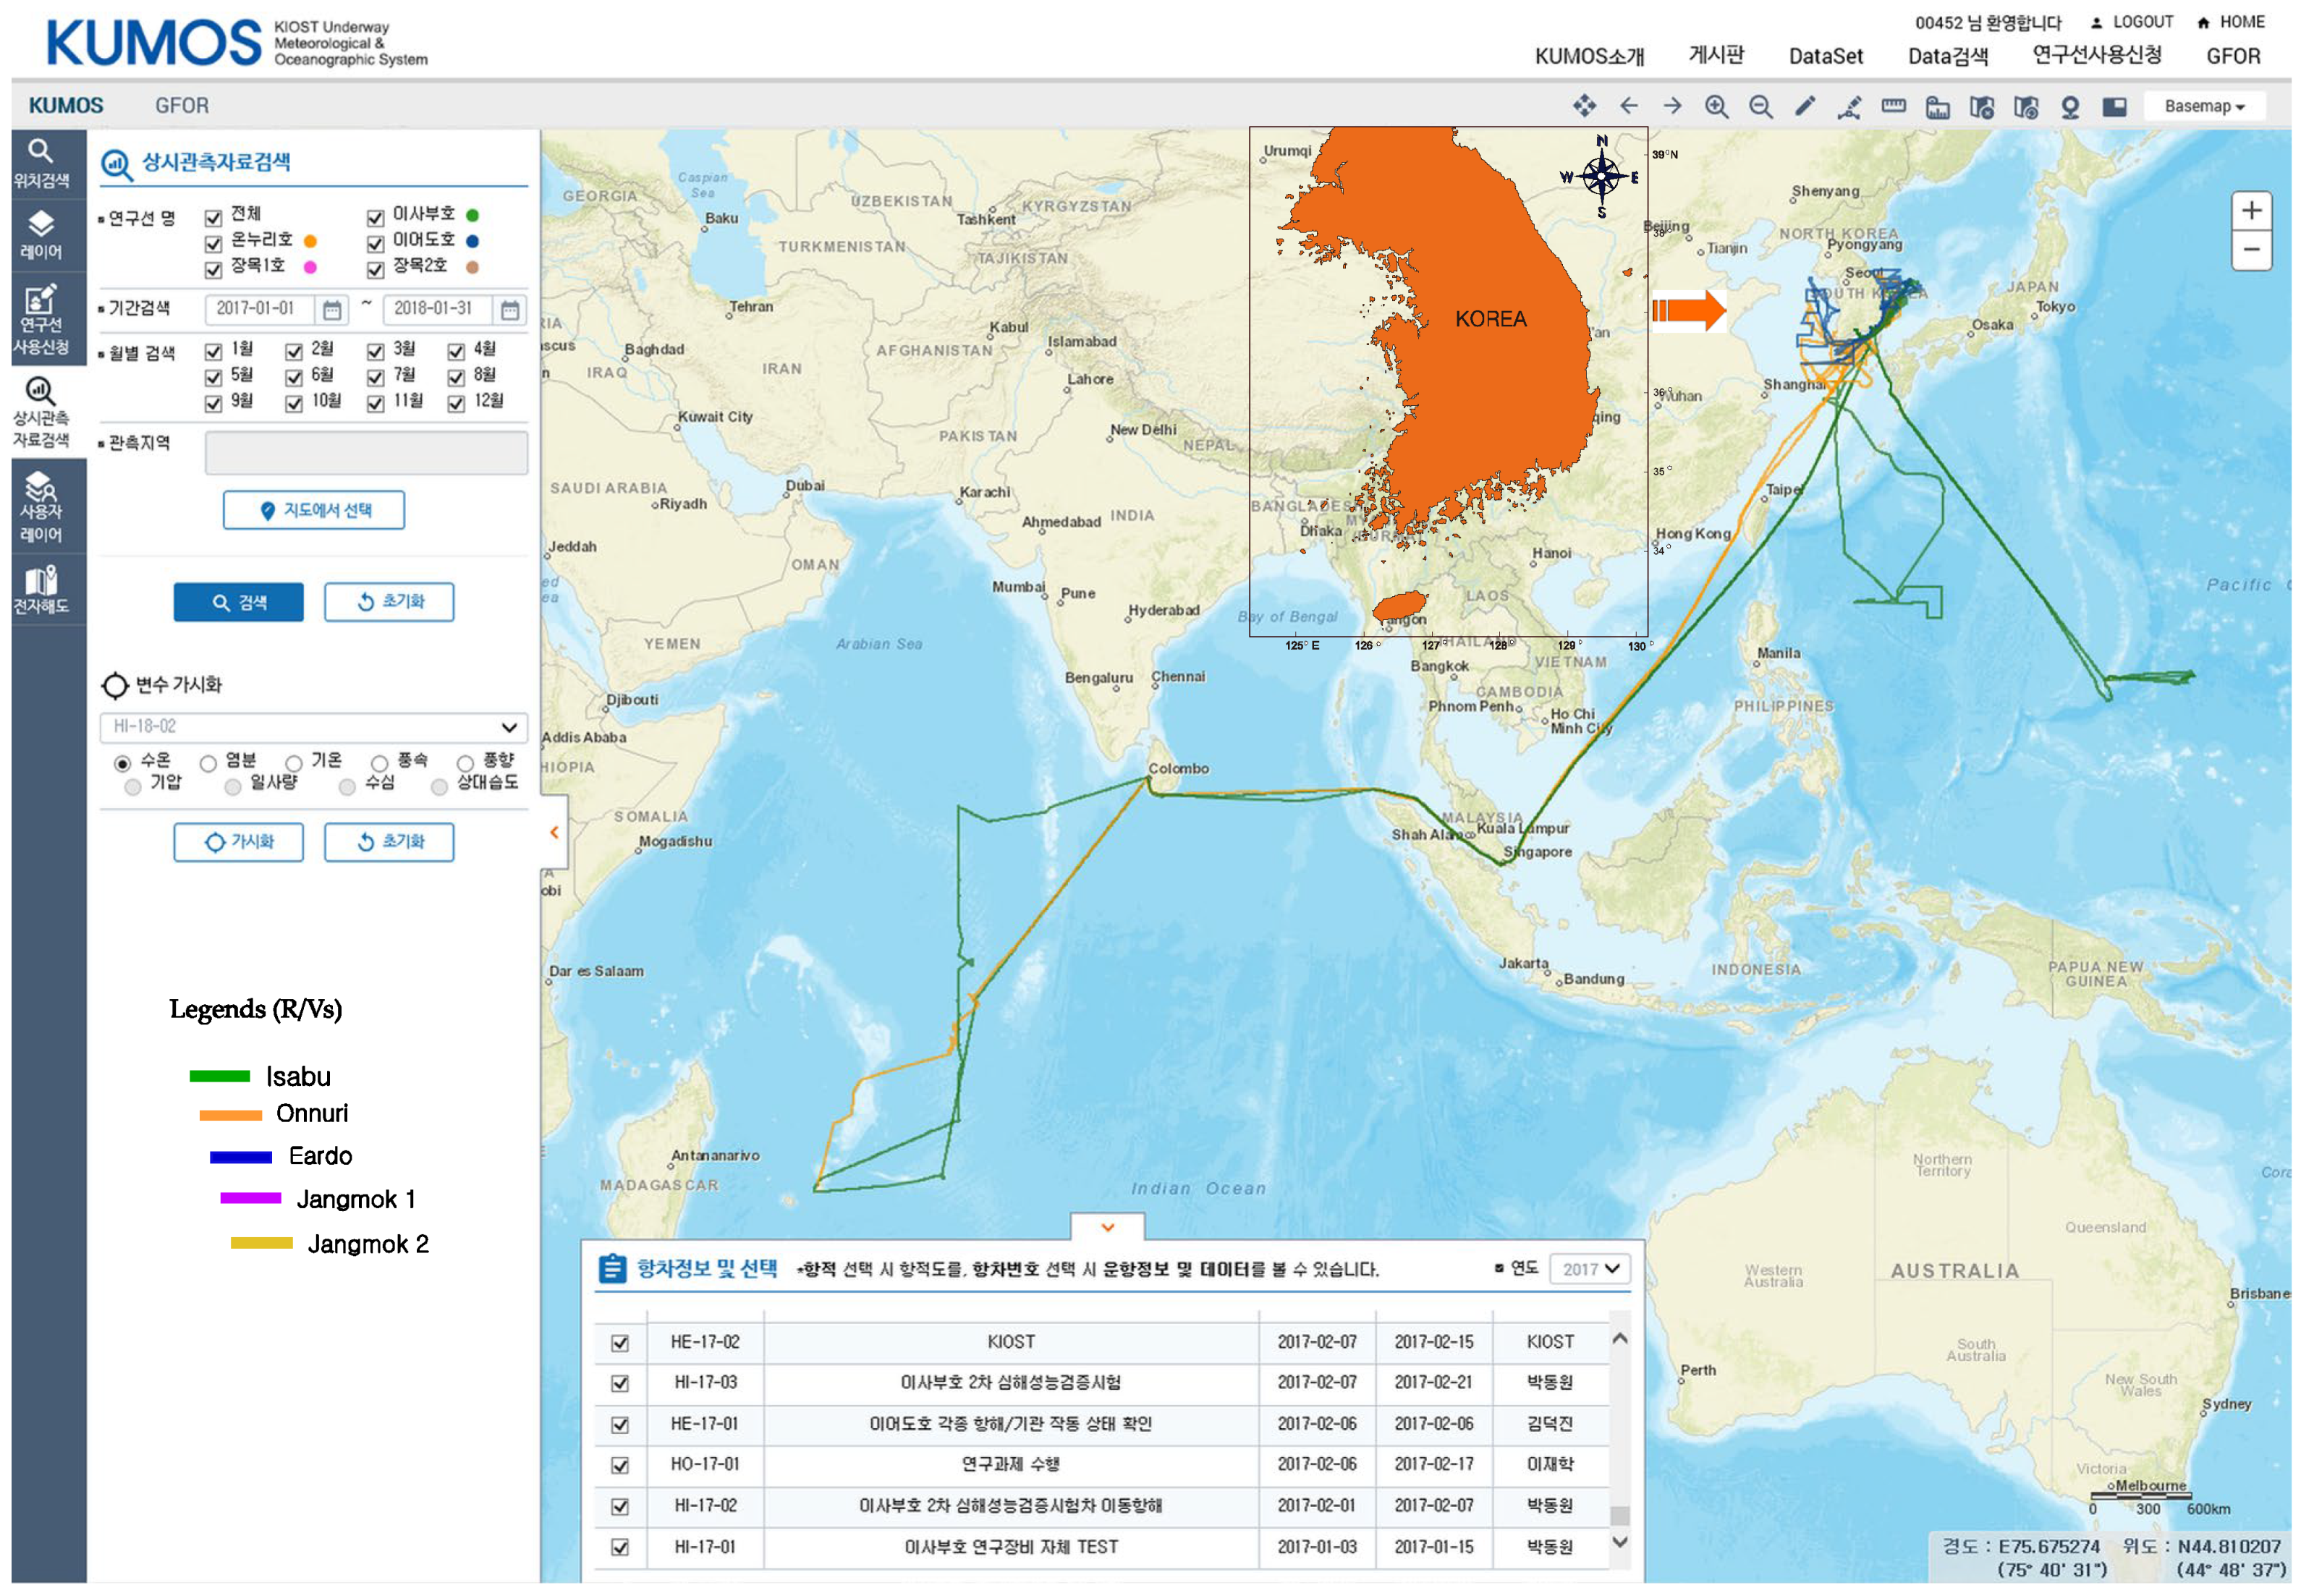Click the overview map toggle icon
Screen dimensions: 2301x1596
(x=2114, y=106)
